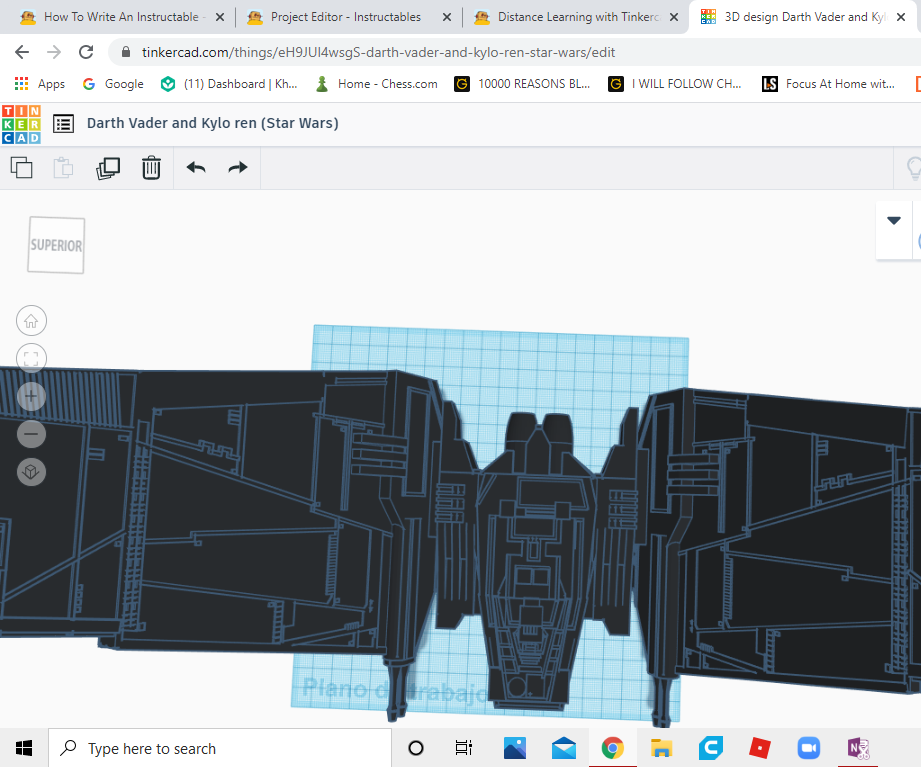Click the Duplicate and repeat icon
This screenshot has width=921, height=767.
click(107, 168)
